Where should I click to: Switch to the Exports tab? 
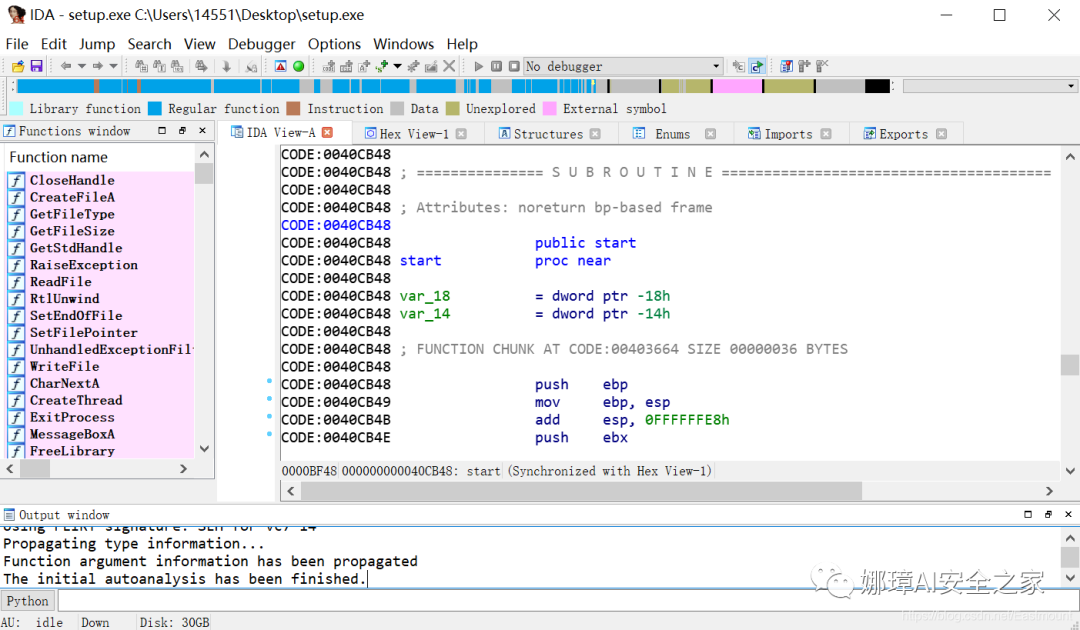pyautogui.click(x=904, y=134)
